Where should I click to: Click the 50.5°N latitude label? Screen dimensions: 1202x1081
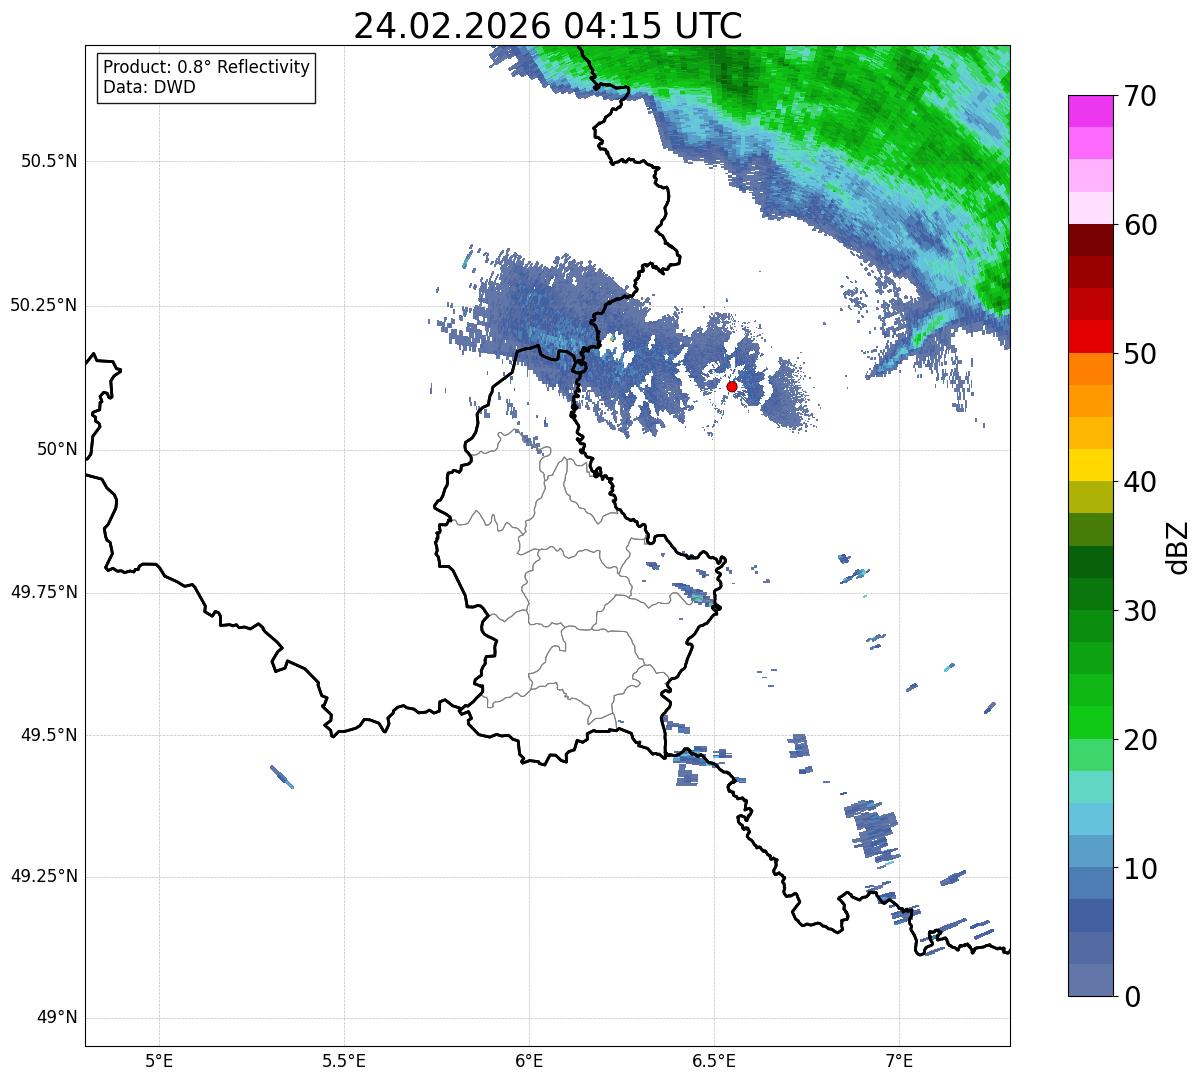click(48, 161)
